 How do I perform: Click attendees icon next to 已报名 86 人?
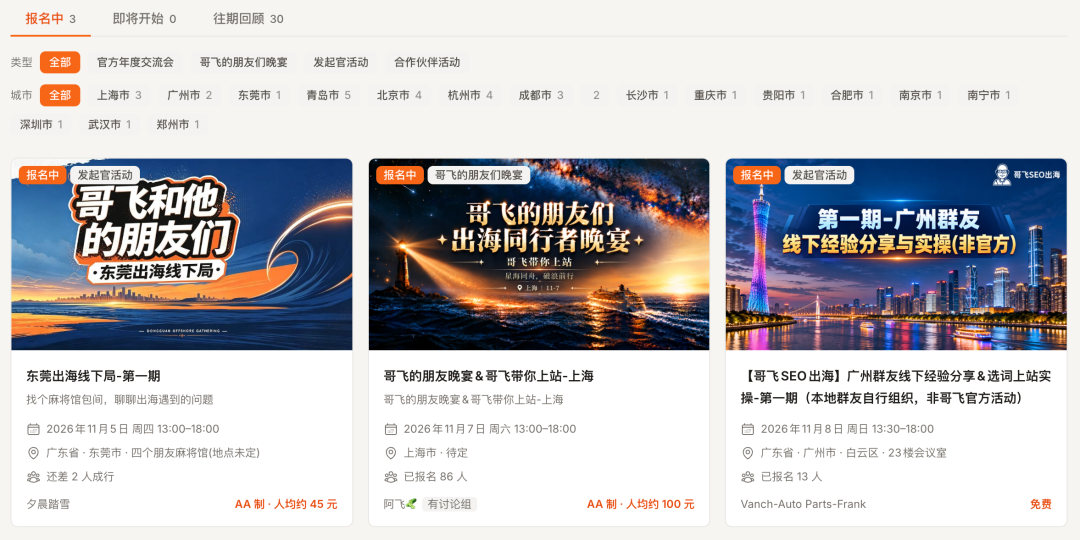click(x=391, y=477)
